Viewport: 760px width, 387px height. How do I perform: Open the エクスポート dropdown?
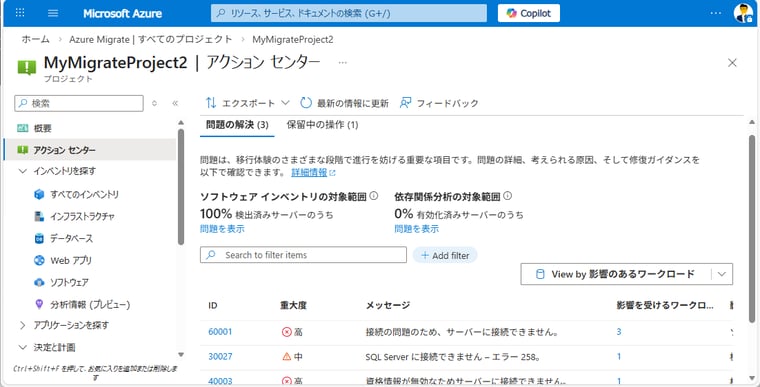coord(247,103)
